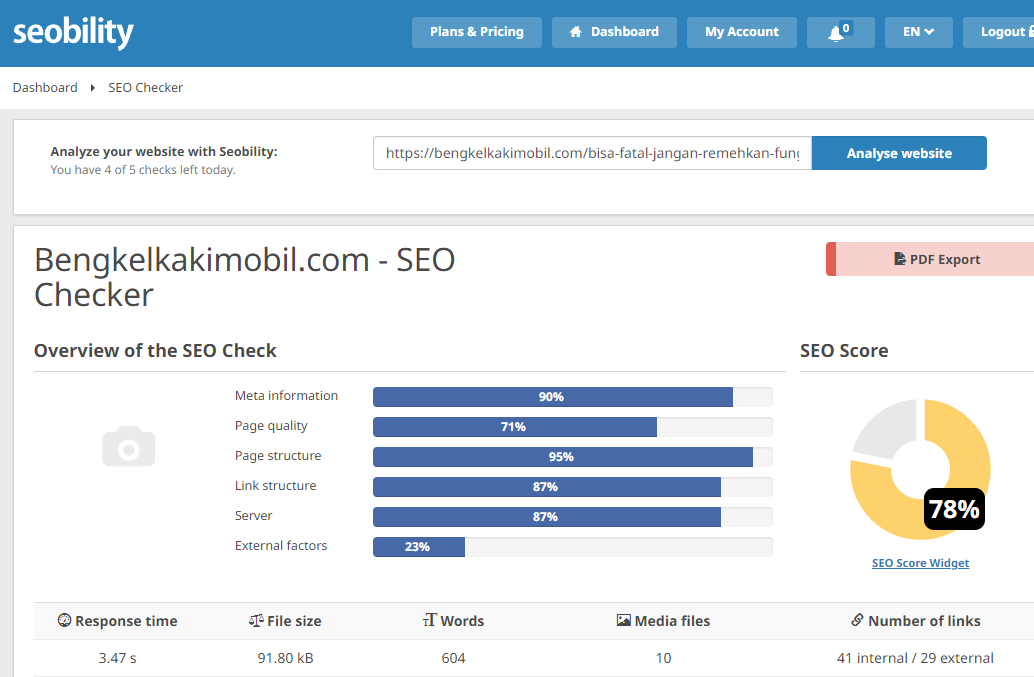The image size is (1034, 677).
Task: Click the File size scales icon
Action: (x=256, y=620)
